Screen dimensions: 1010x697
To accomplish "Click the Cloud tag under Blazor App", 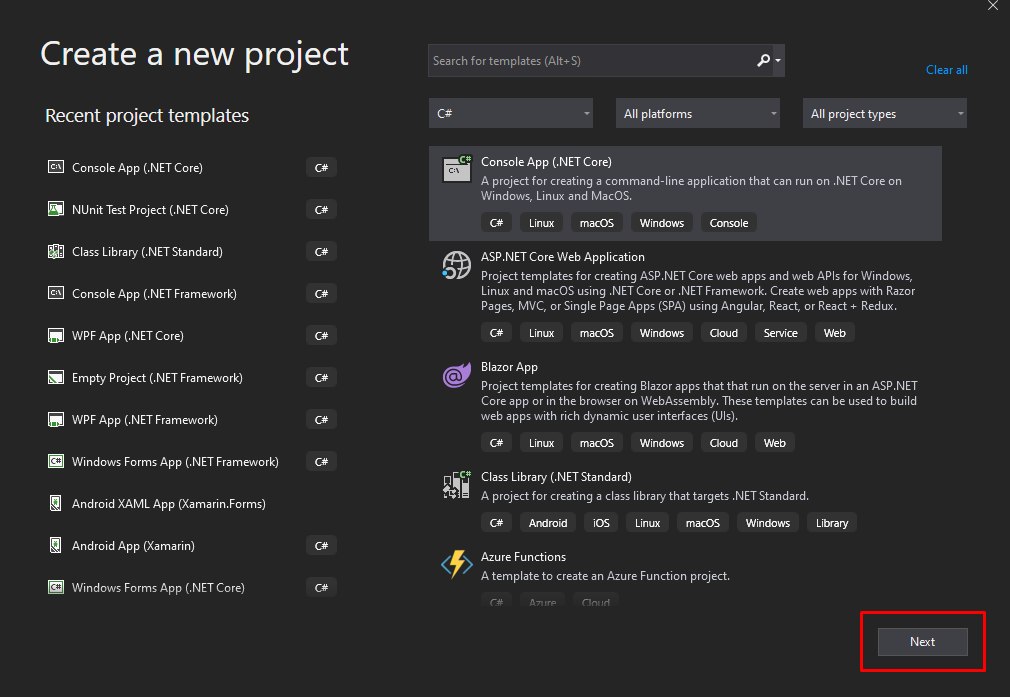I will point(723,443).
